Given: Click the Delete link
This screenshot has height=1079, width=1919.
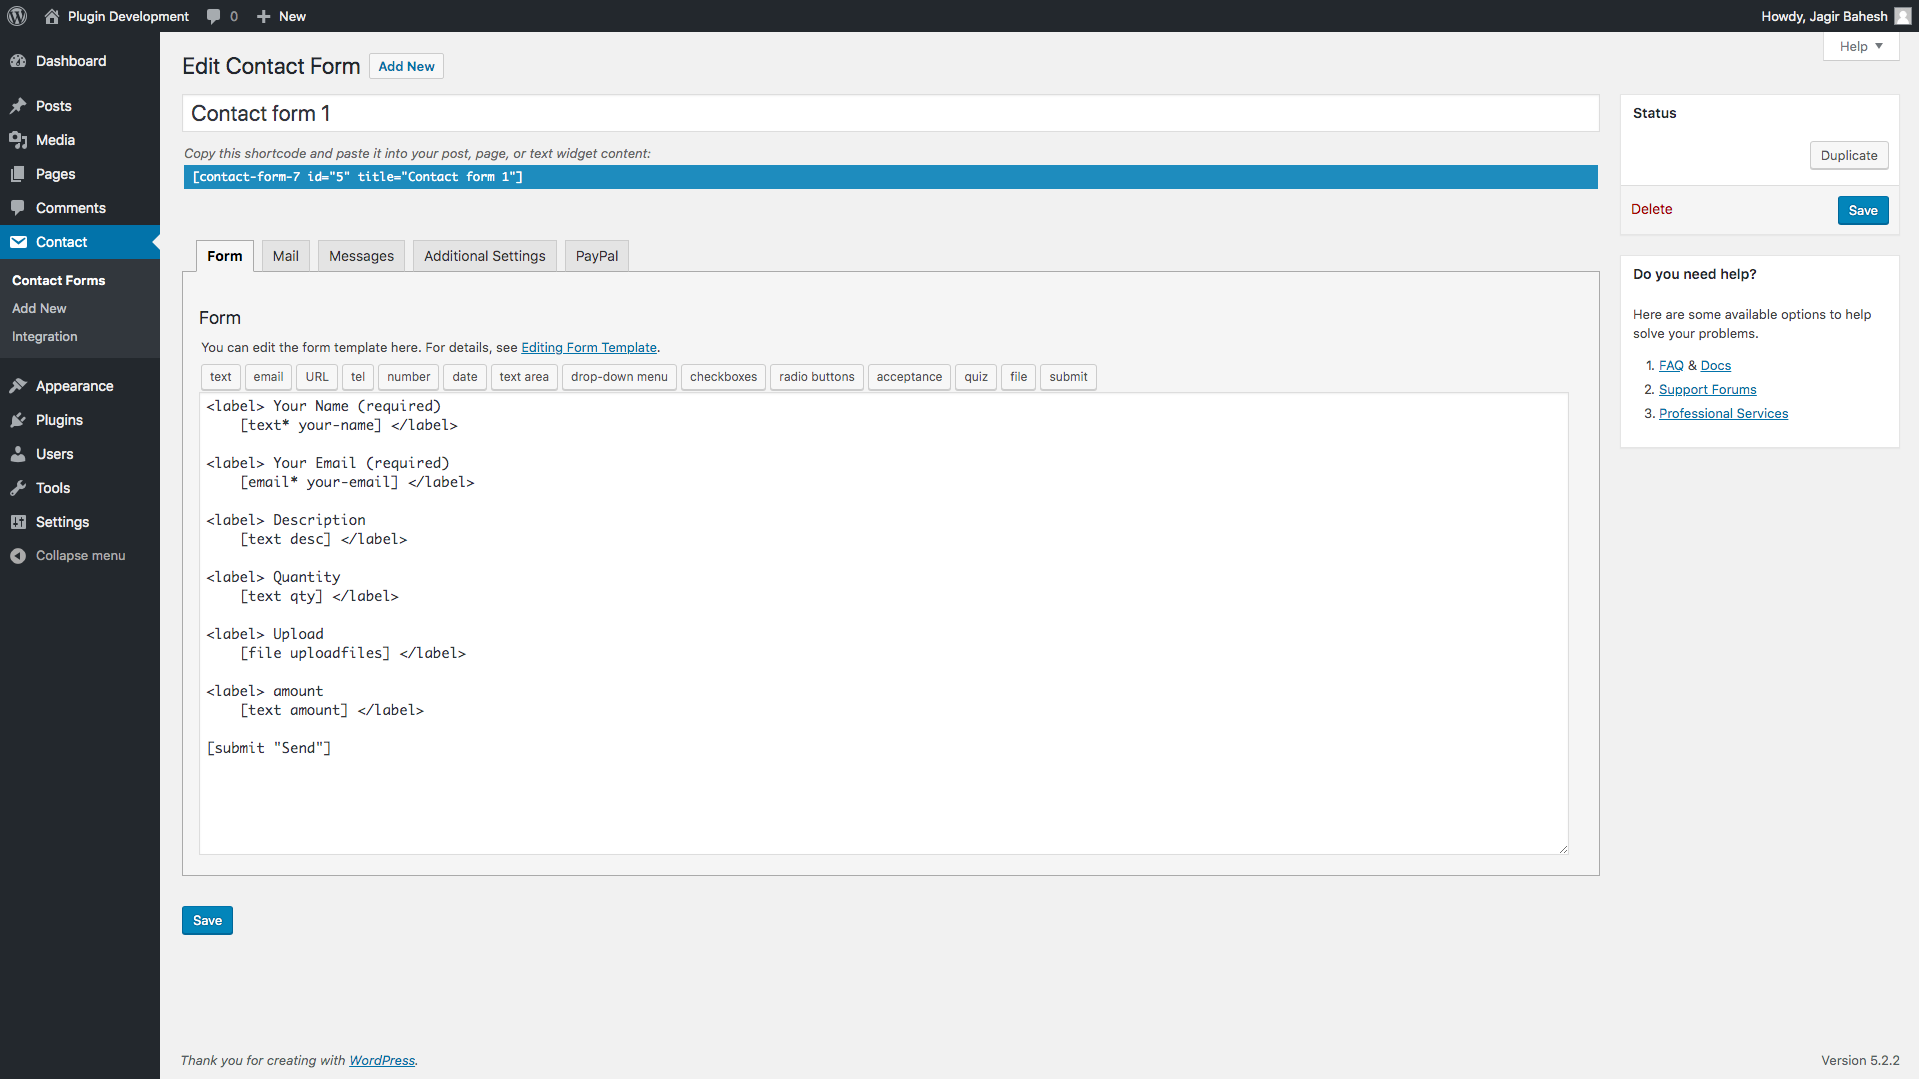Looking at the screenshot, I should coord(1651,209).
